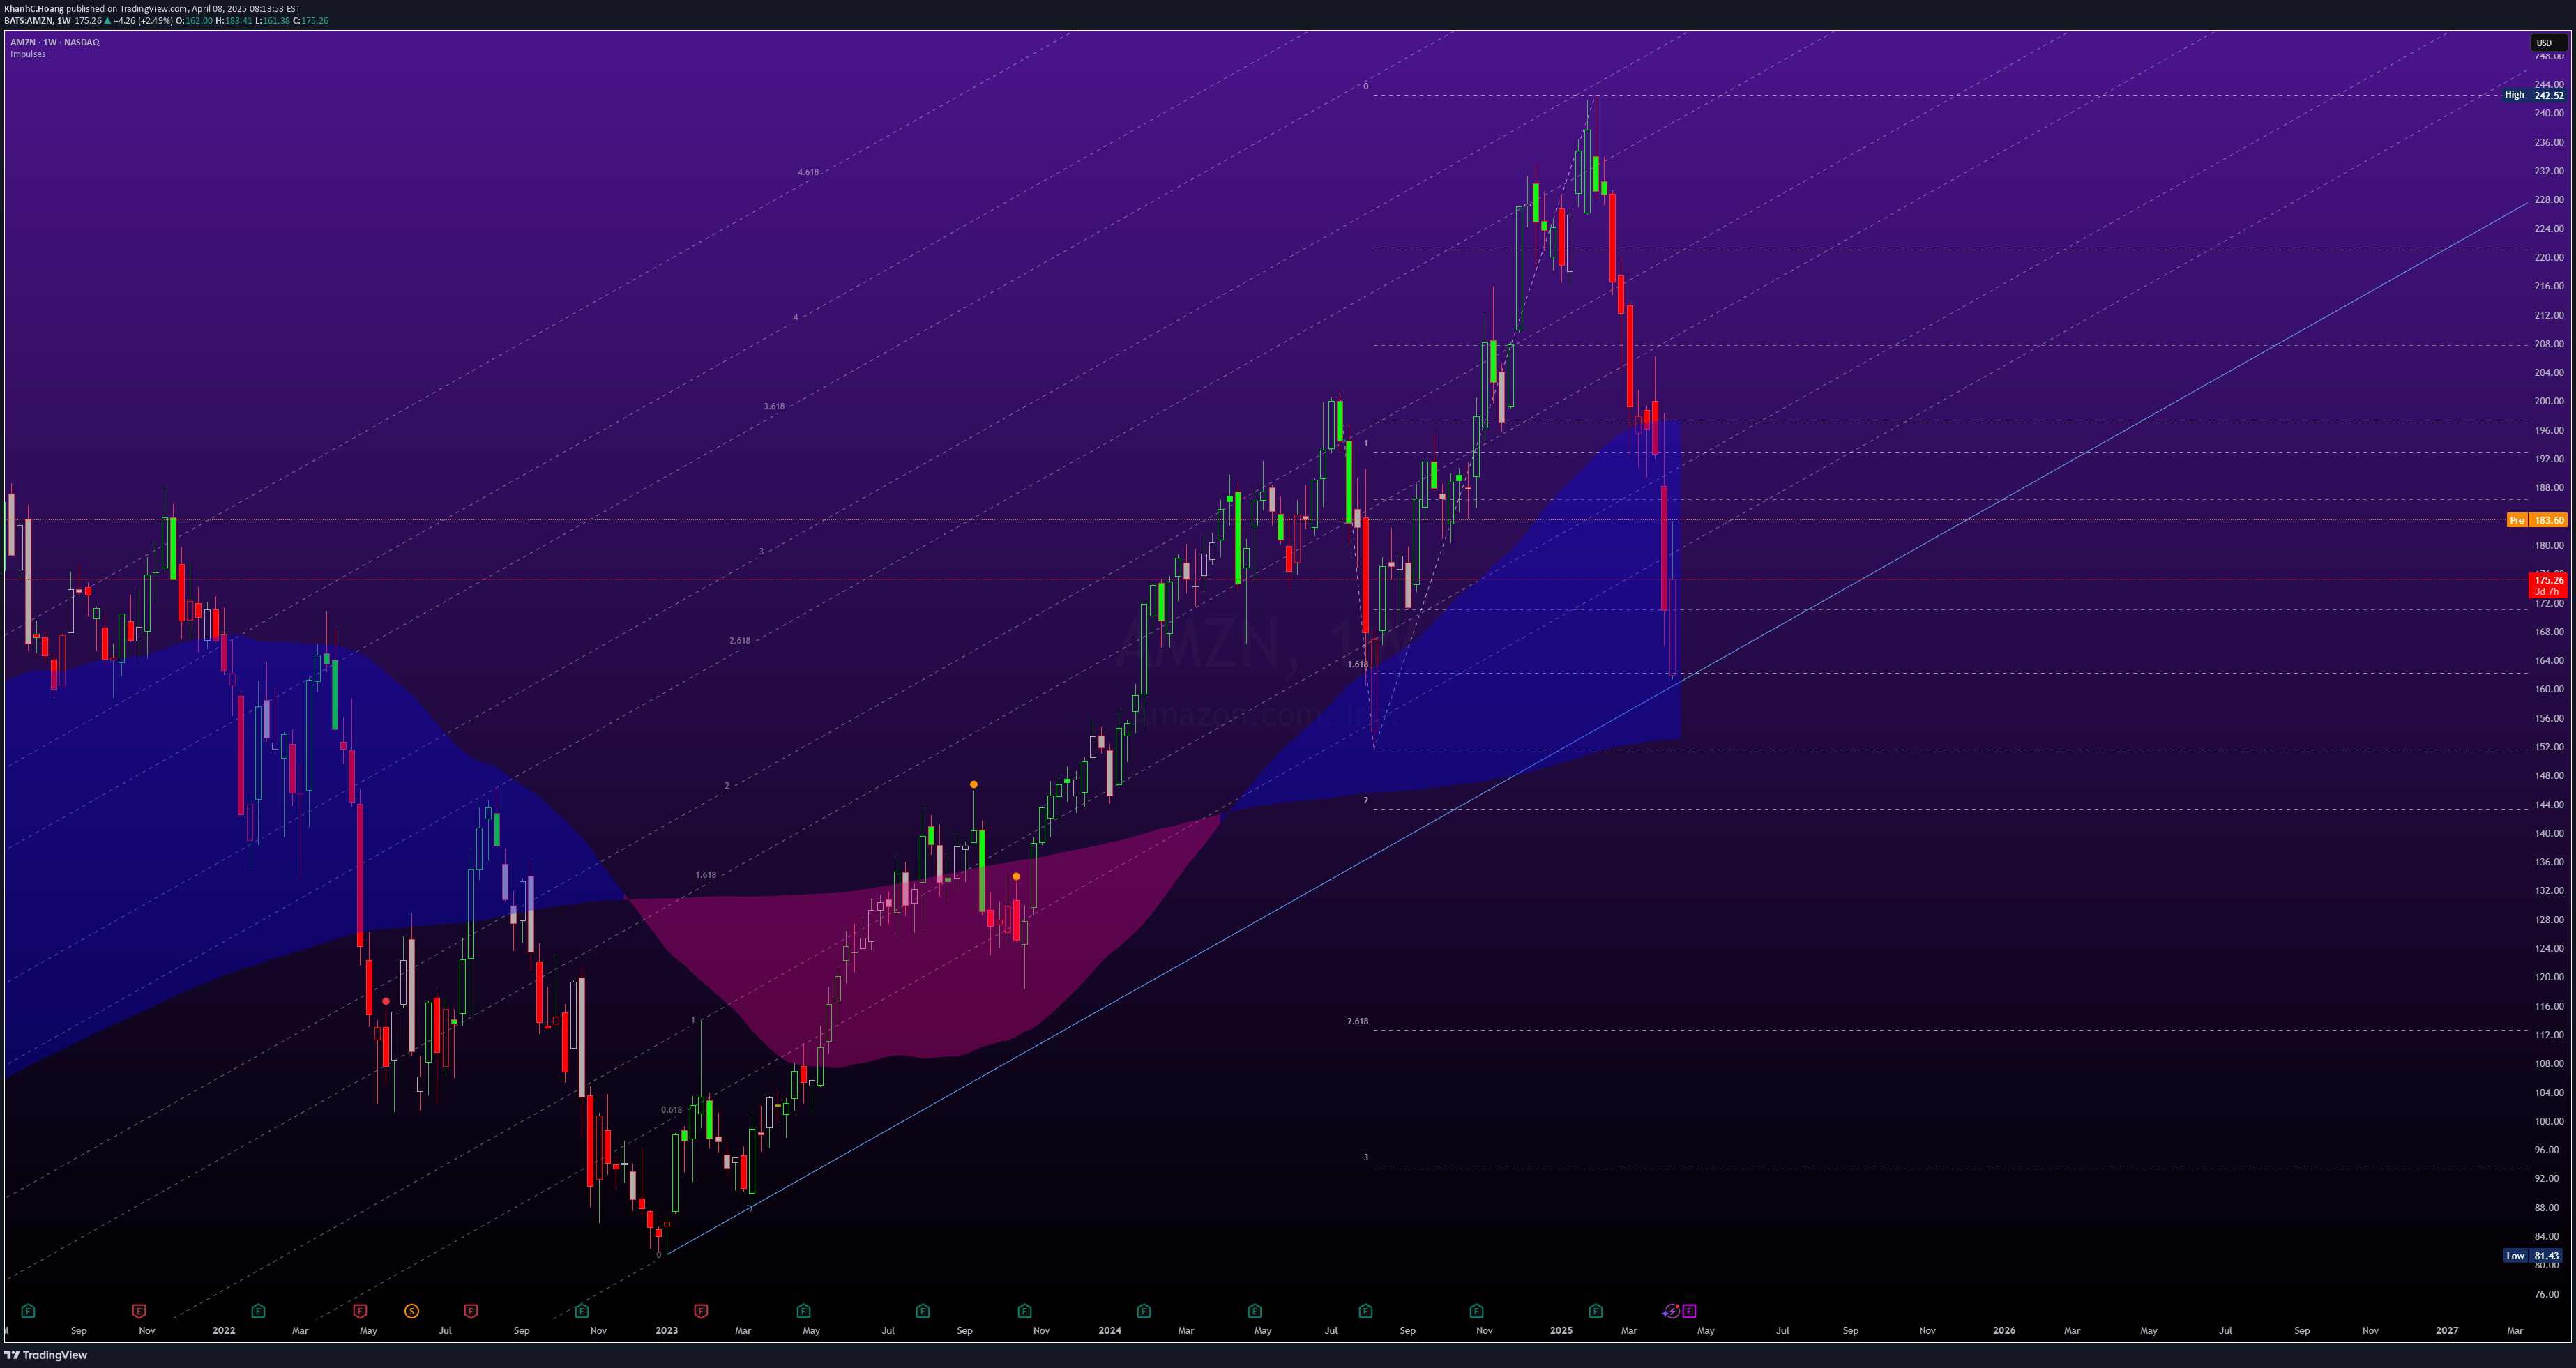Click the 2026 label on the time axis
This screenshot has width=2576, height=1368.
pyautogui.click(x=2003, y=1330)
